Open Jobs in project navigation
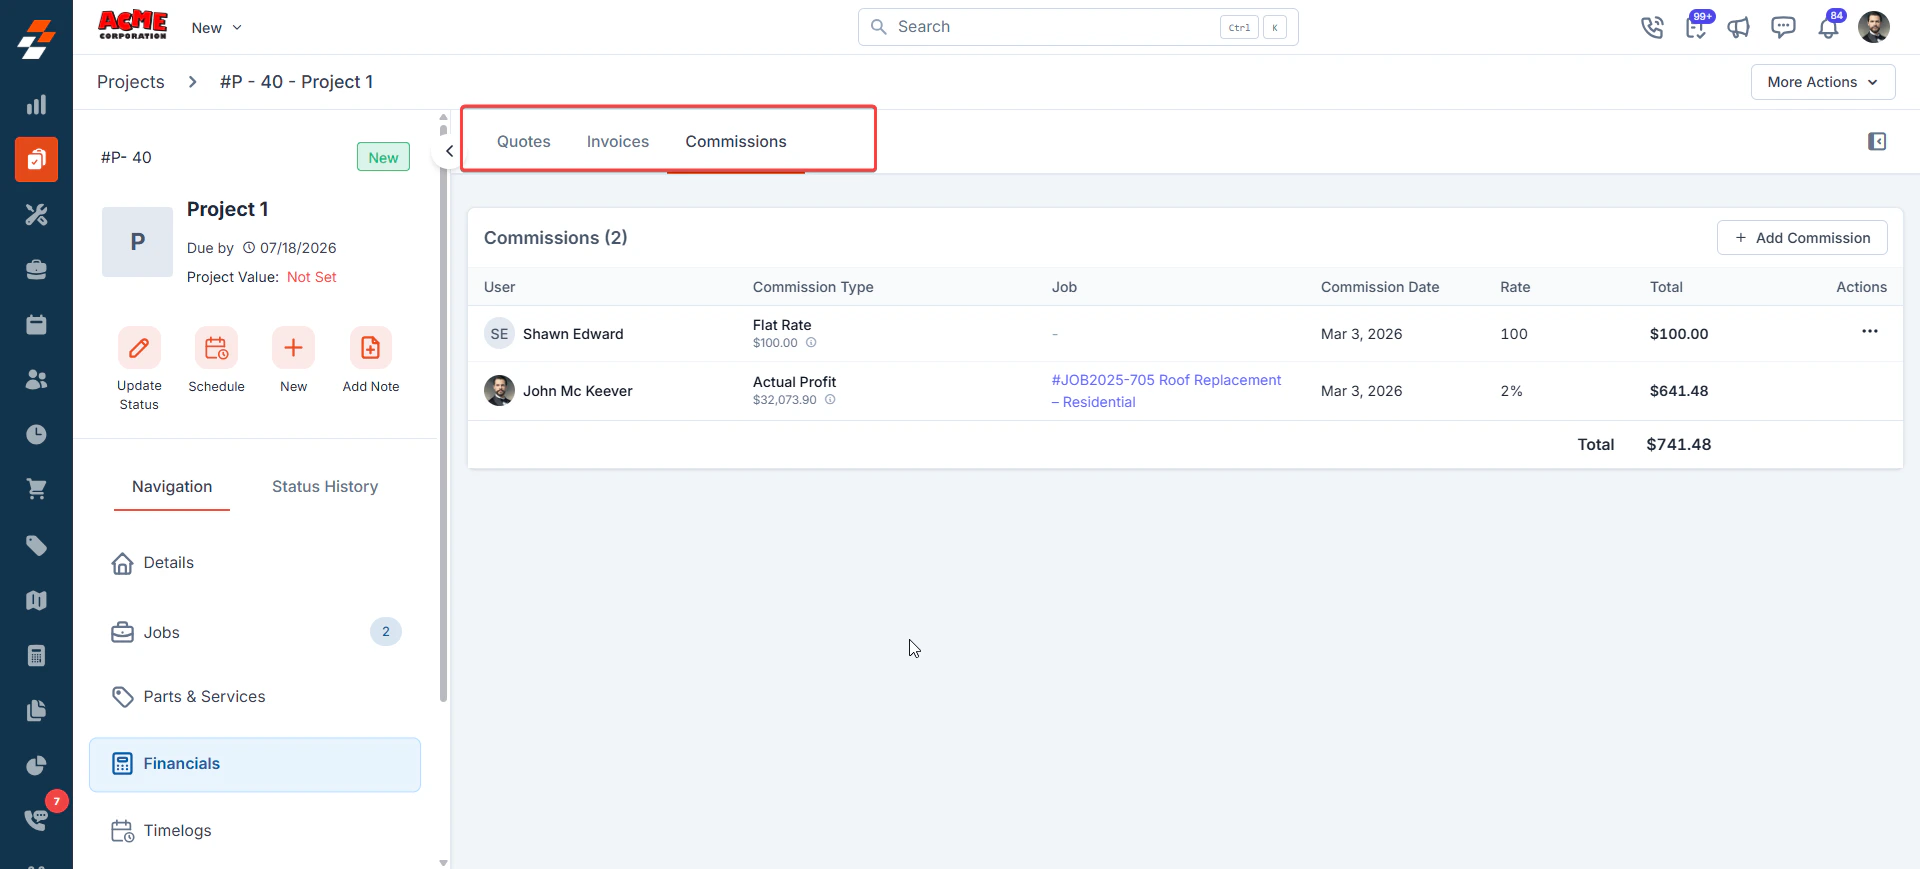 255,632
